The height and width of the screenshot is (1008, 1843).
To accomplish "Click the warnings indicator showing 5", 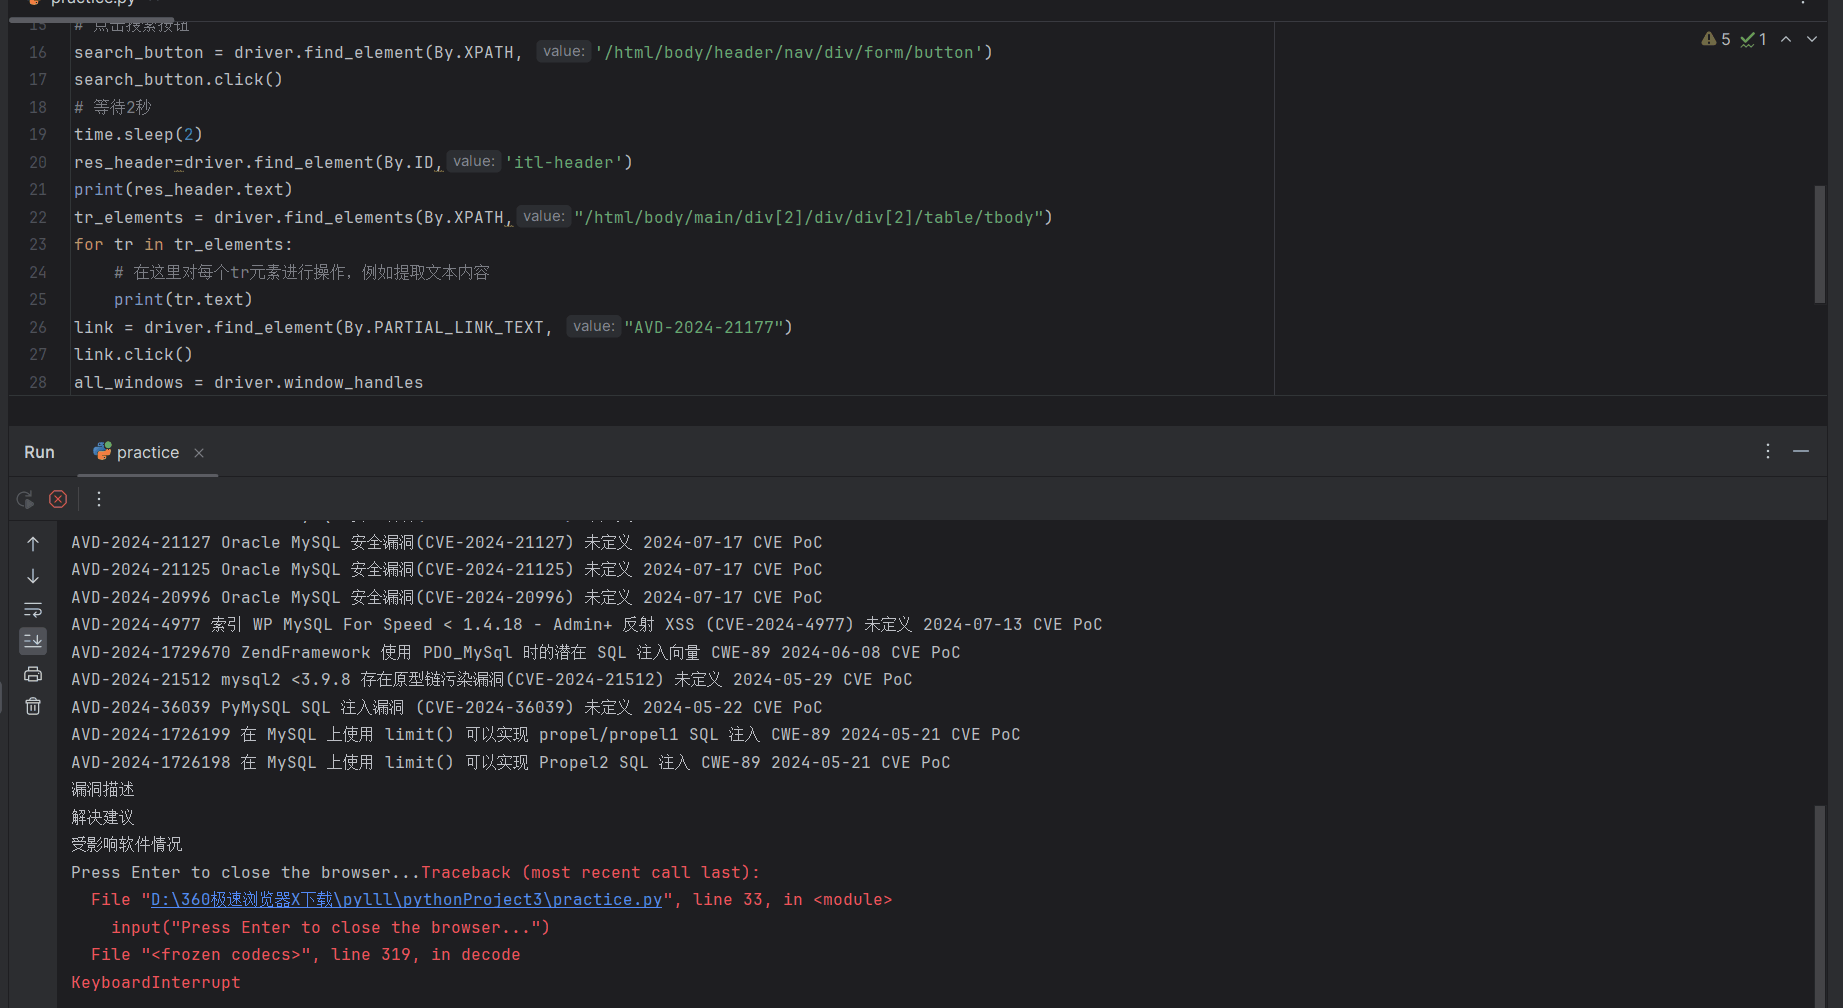I will pos(1716,39).
